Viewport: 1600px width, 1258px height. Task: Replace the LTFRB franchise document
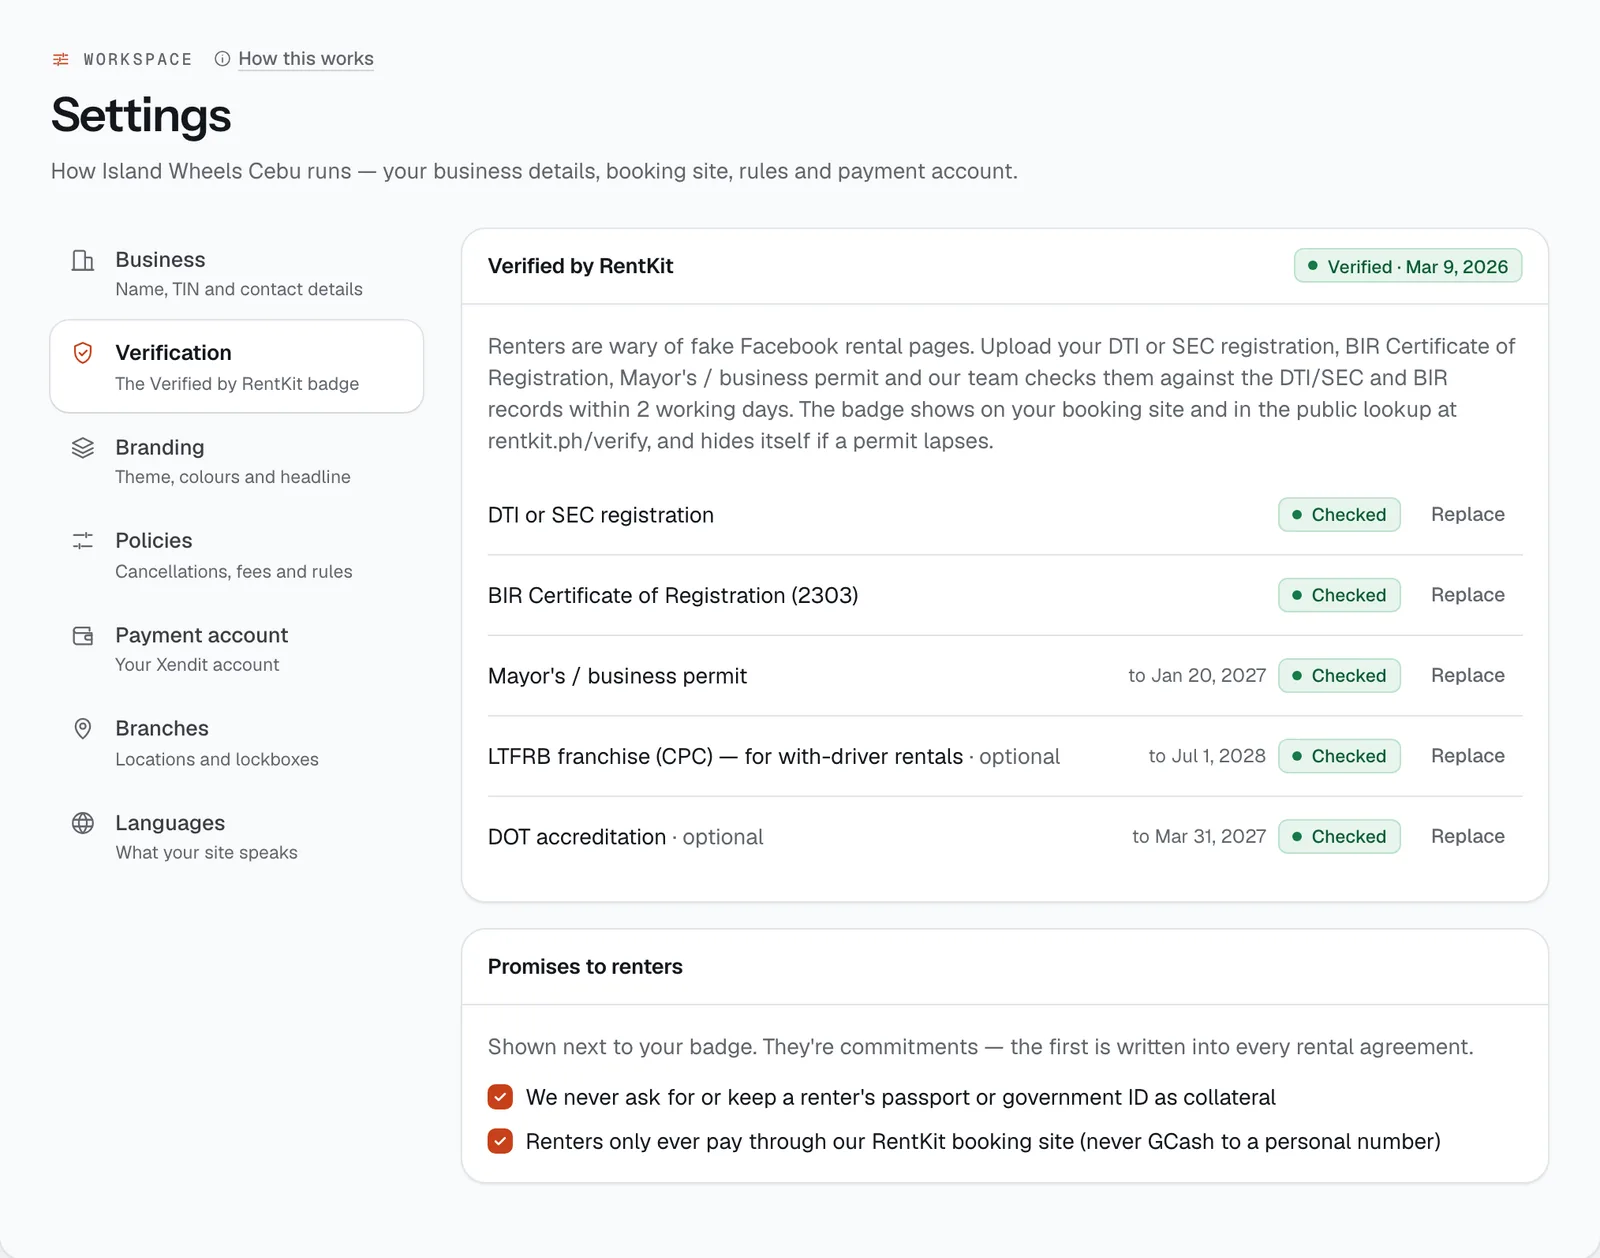point(1467,756)
